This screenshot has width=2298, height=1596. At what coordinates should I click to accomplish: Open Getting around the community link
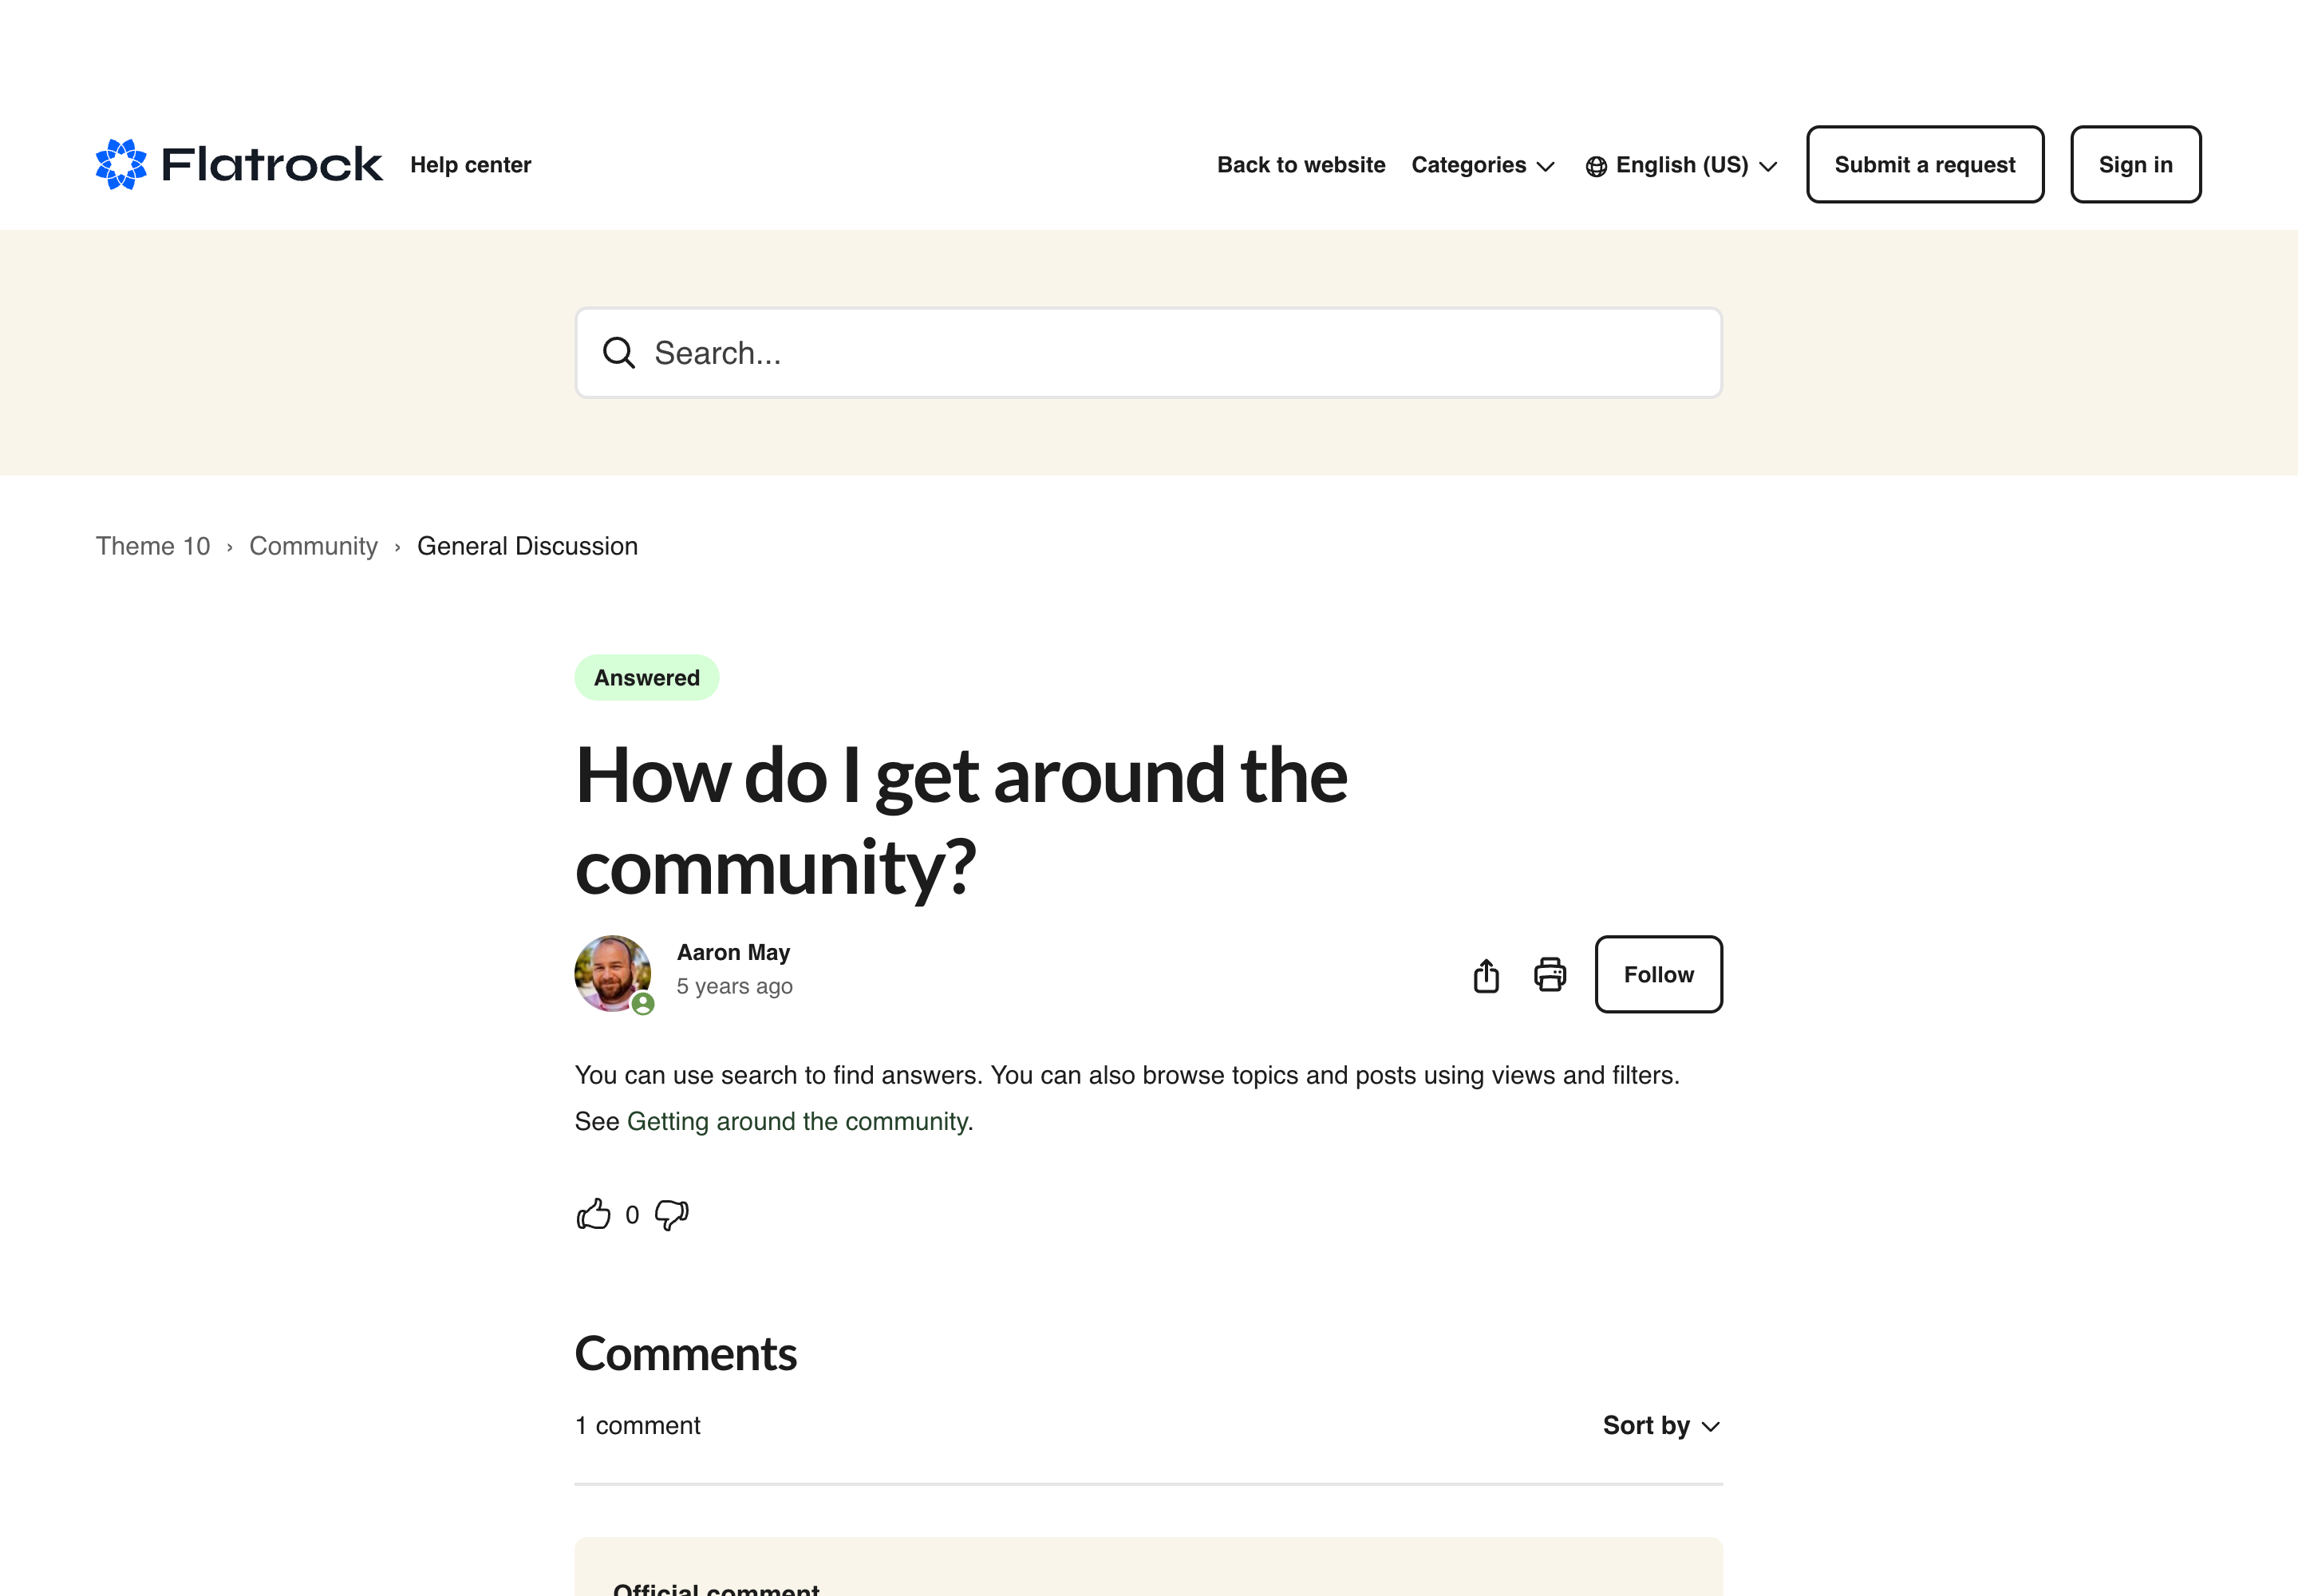(796, 1121)
